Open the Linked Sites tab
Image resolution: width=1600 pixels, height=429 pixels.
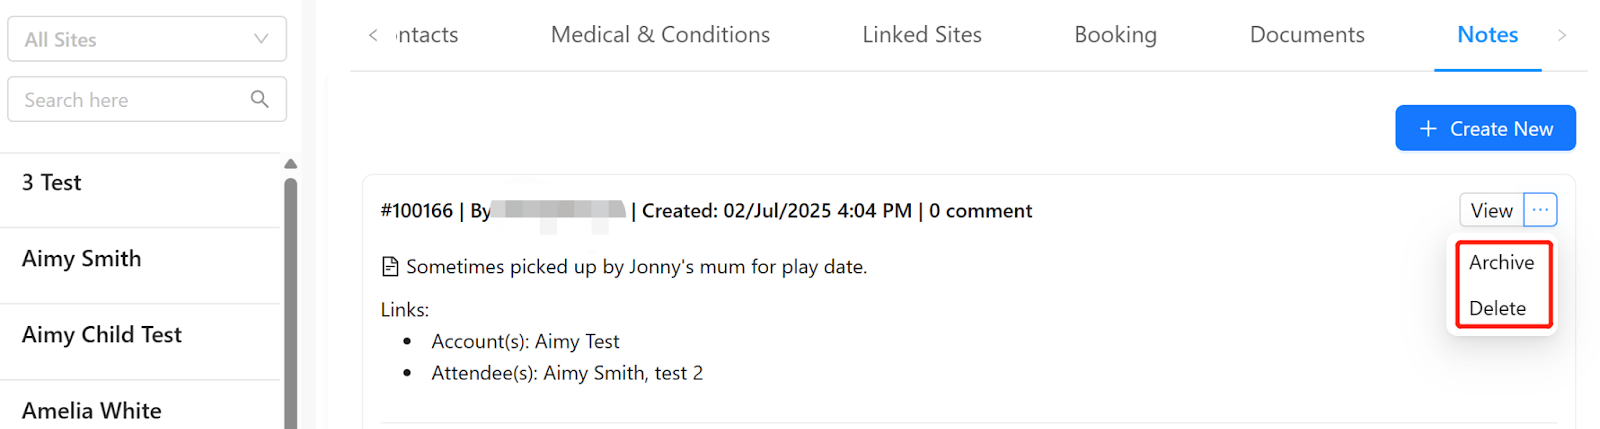(922, 35)
